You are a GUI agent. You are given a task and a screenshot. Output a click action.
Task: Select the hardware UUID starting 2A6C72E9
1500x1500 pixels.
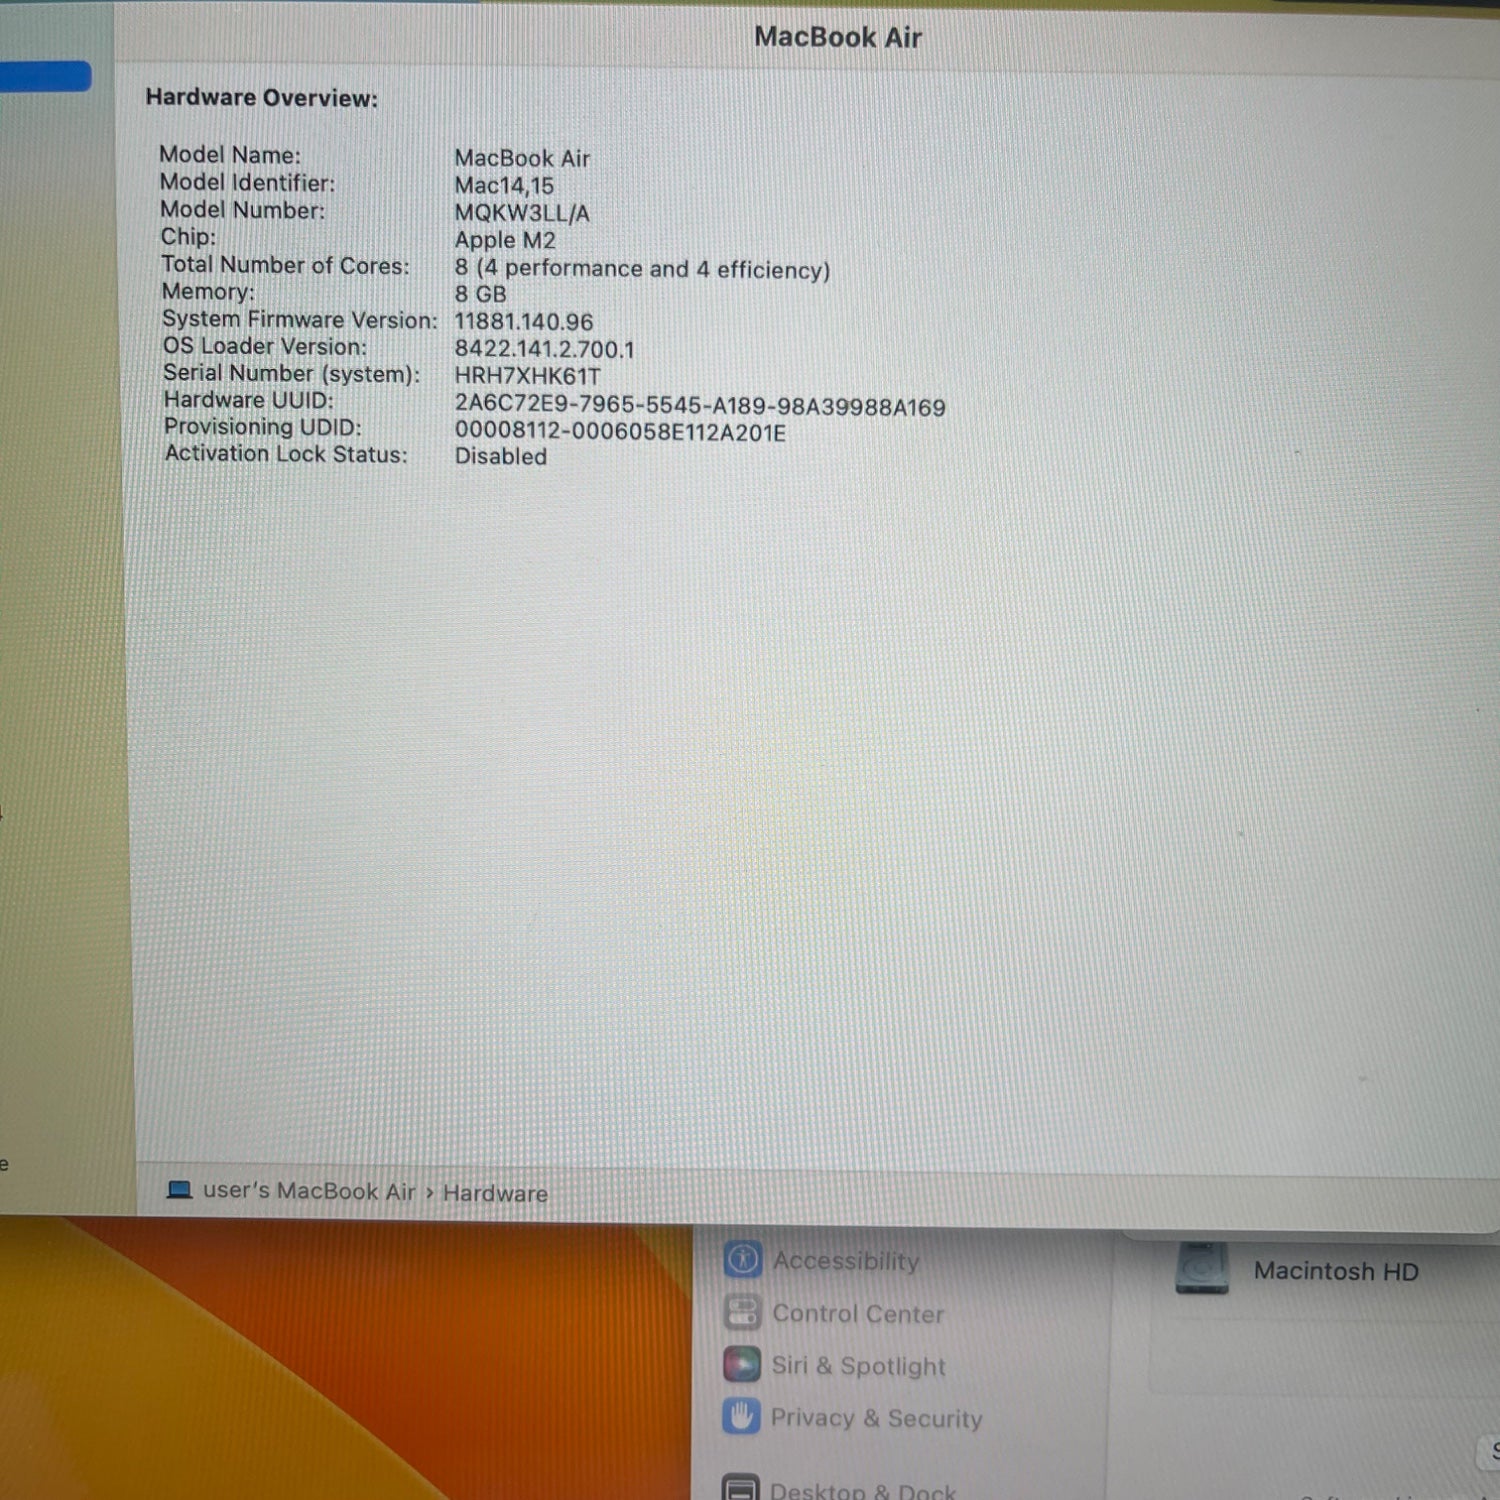tap(700, 406)
